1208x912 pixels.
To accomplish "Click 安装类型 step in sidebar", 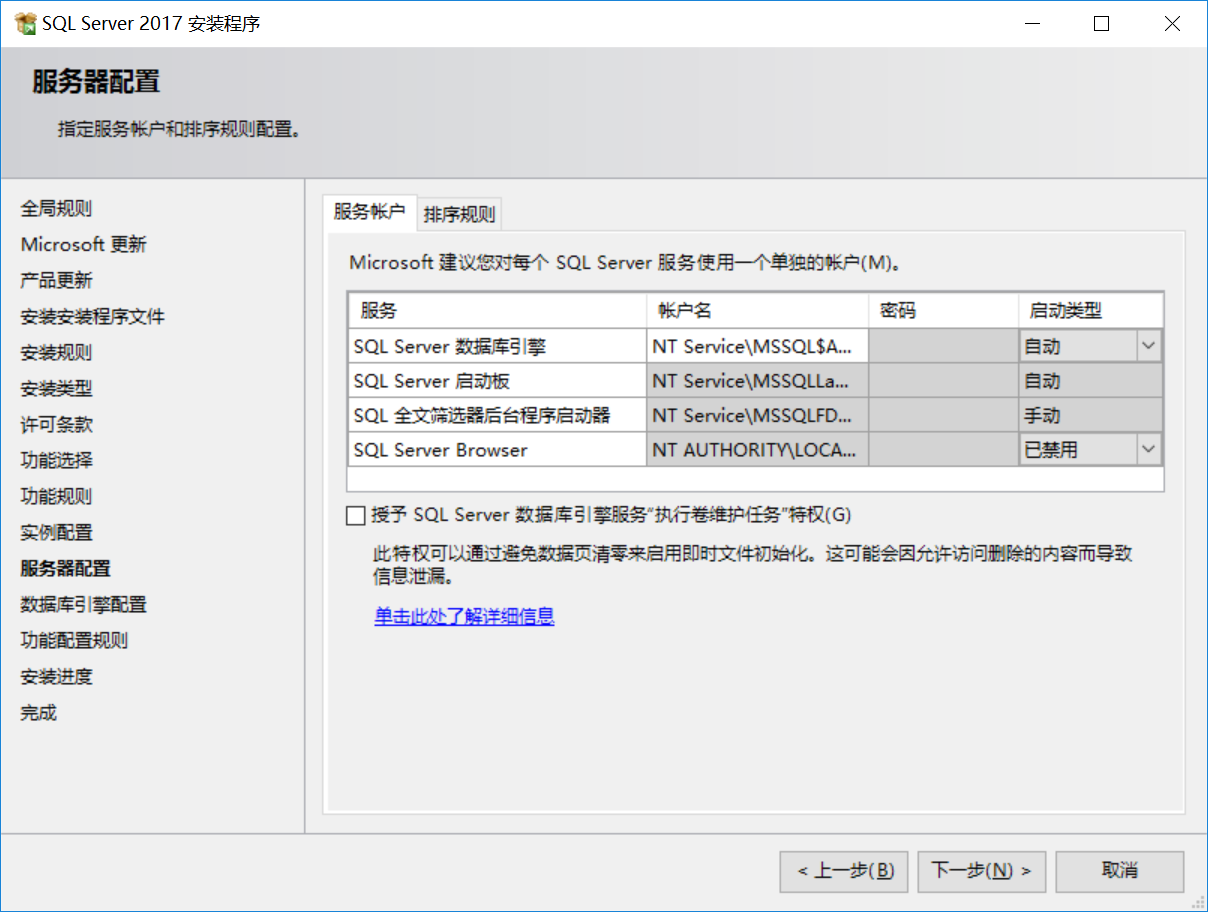I will coord(57,389).
